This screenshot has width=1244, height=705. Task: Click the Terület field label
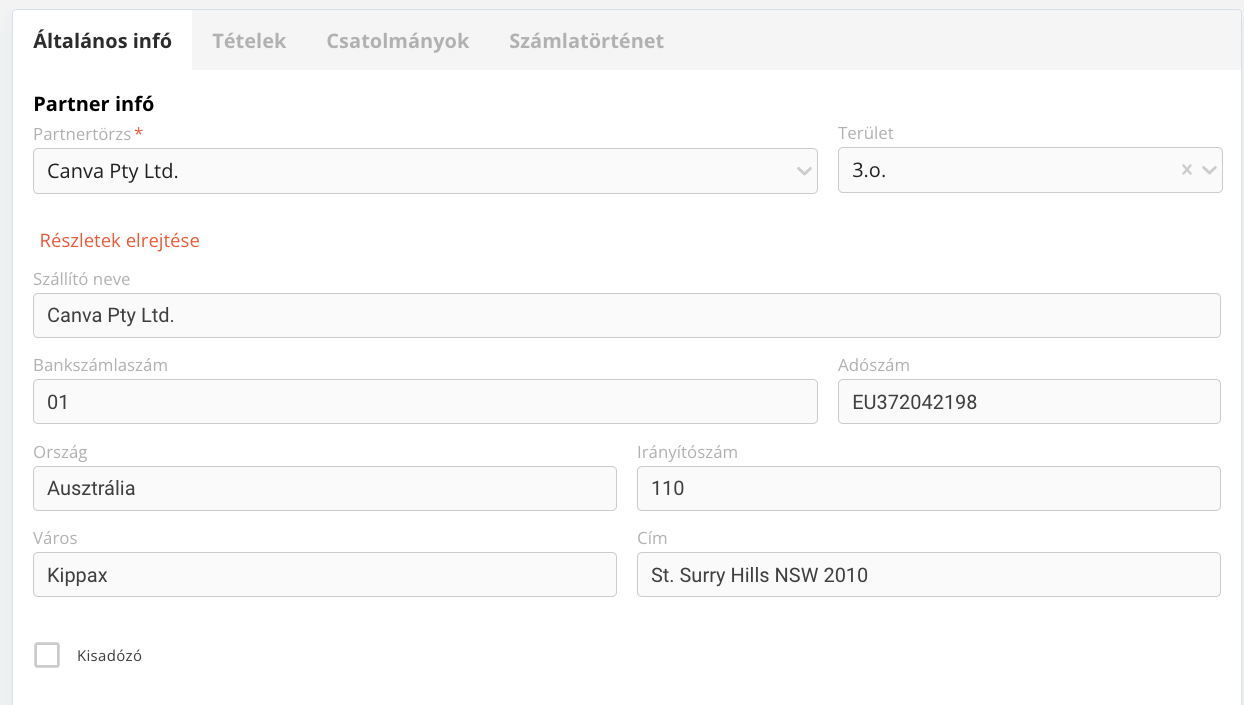pos(866,133)
